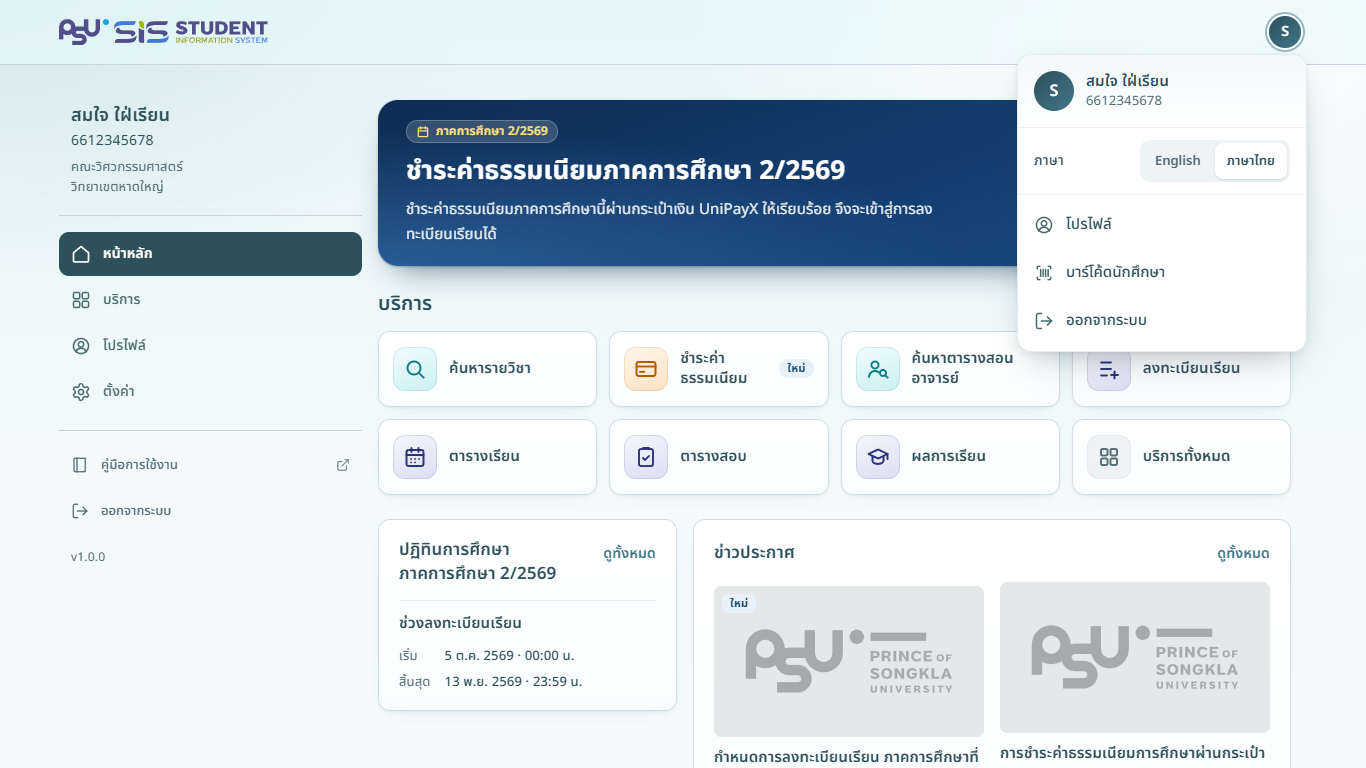
Task: Open the news thumbnail about การชำระค่าธรรมเนียม
Action: tap(1135, 657)
